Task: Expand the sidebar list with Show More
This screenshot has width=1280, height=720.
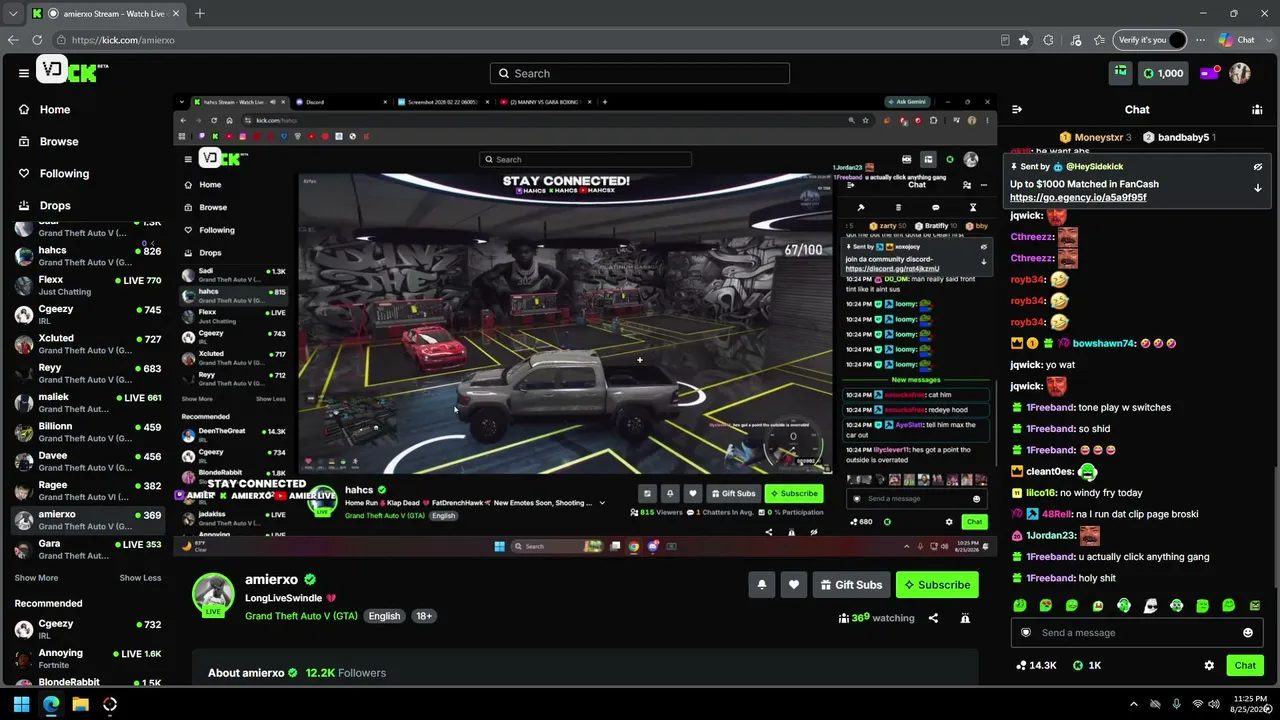Action: coord(36,578)
